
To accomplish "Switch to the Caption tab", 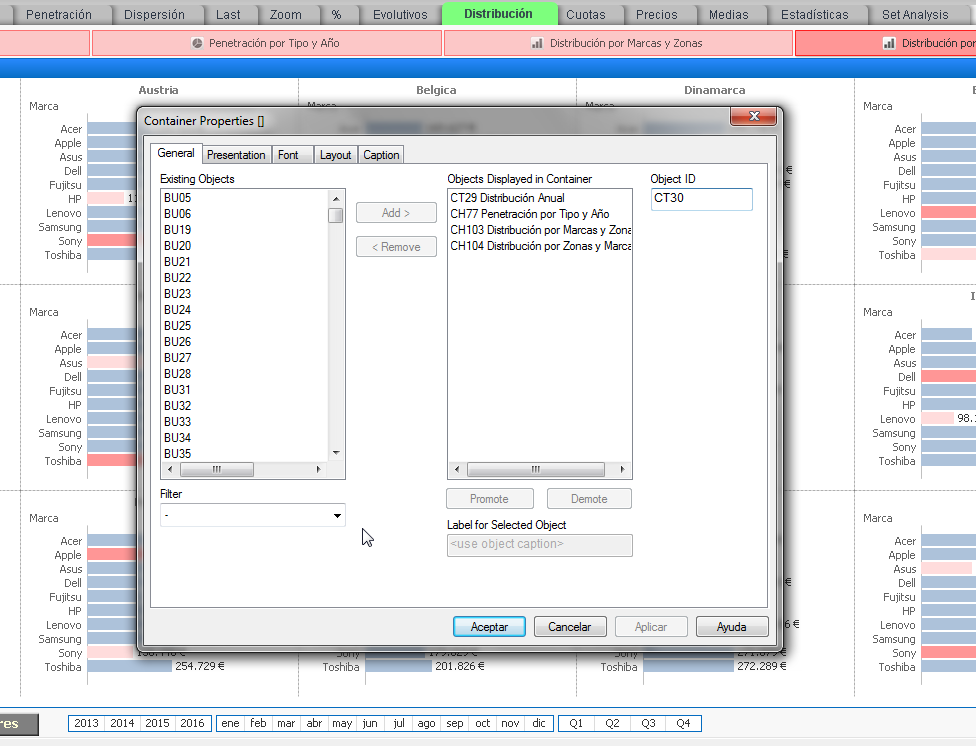I will (382, 154).
